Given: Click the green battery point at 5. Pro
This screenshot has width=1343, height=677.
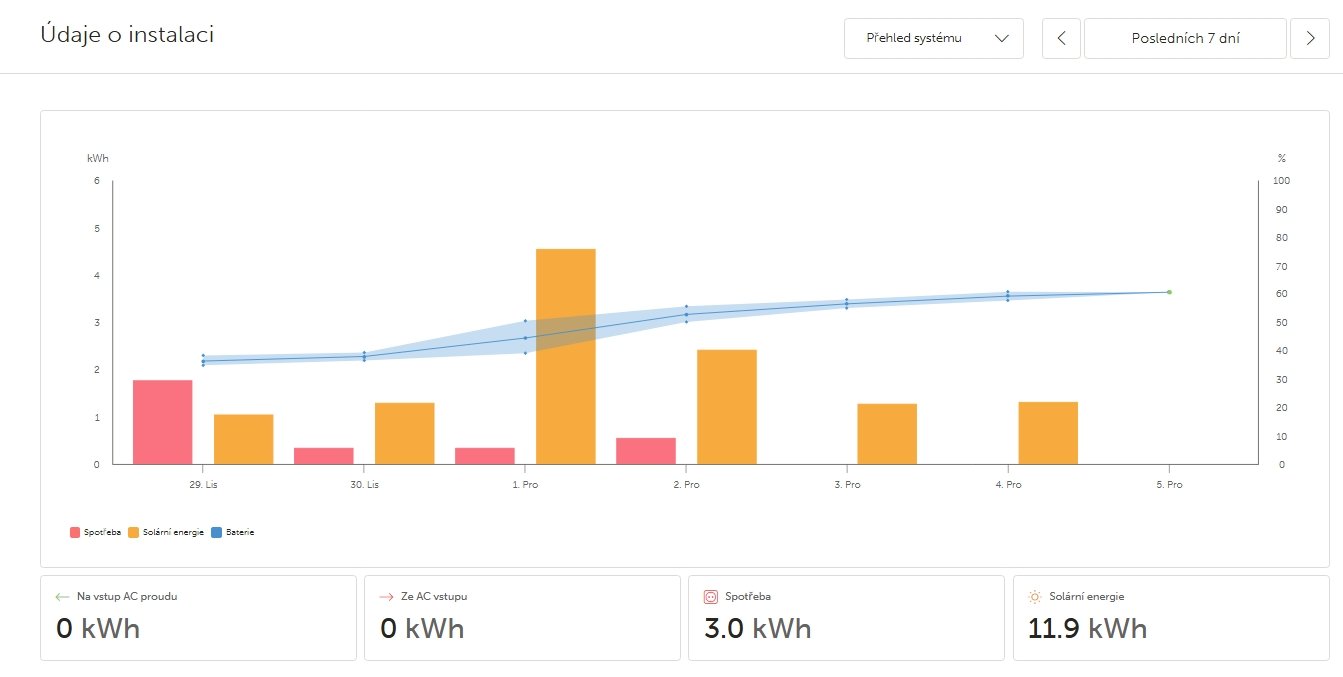Looking at the screenshot, I should pyautogui.click(x=1169, y=292).
